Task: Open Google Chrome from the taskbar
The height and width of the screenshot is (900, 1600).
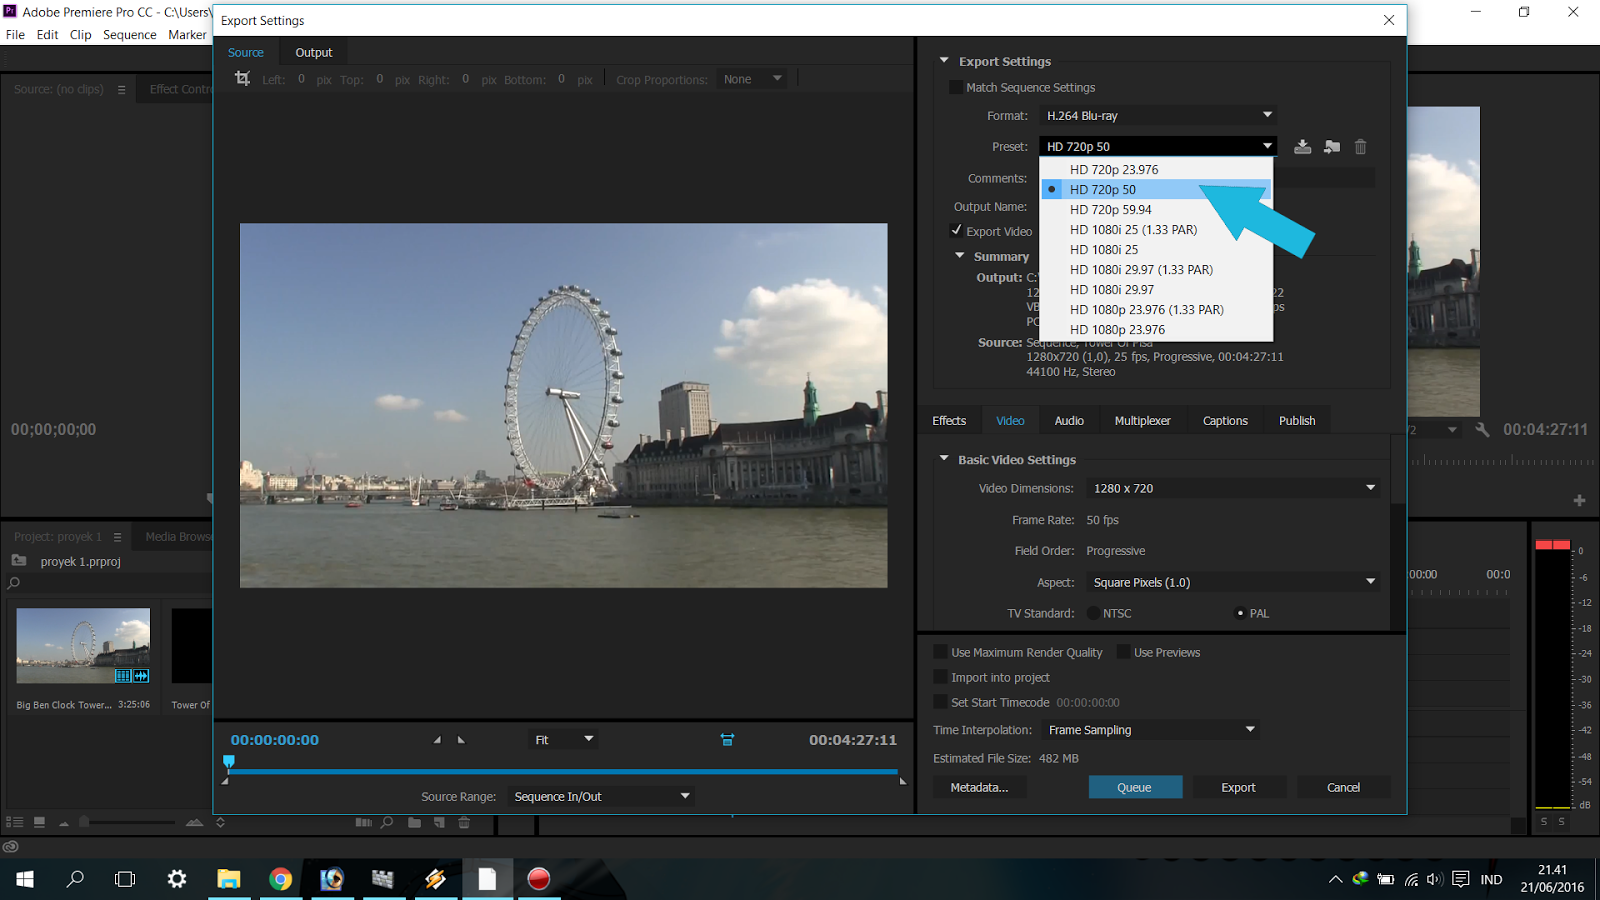Action: point(280,879)
